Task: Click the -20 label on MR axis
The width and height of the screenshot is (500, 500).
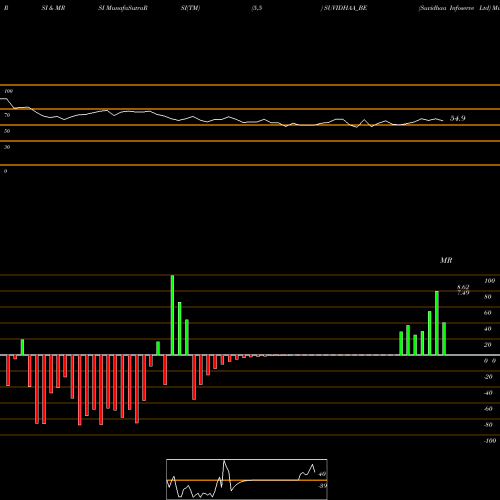Action: coord(488,377)
